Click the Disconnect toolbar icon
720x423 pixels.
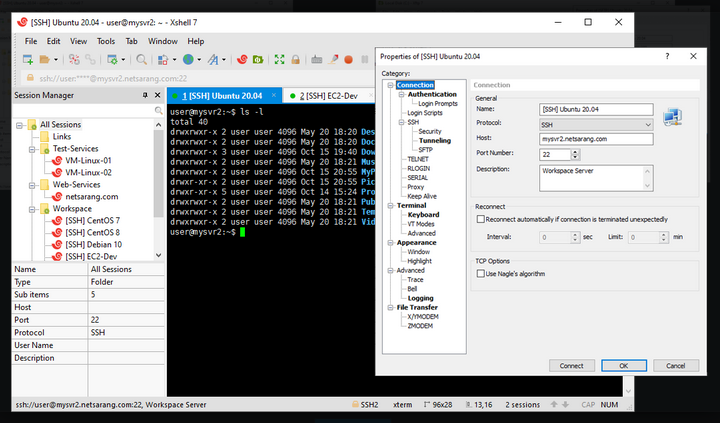74,59
